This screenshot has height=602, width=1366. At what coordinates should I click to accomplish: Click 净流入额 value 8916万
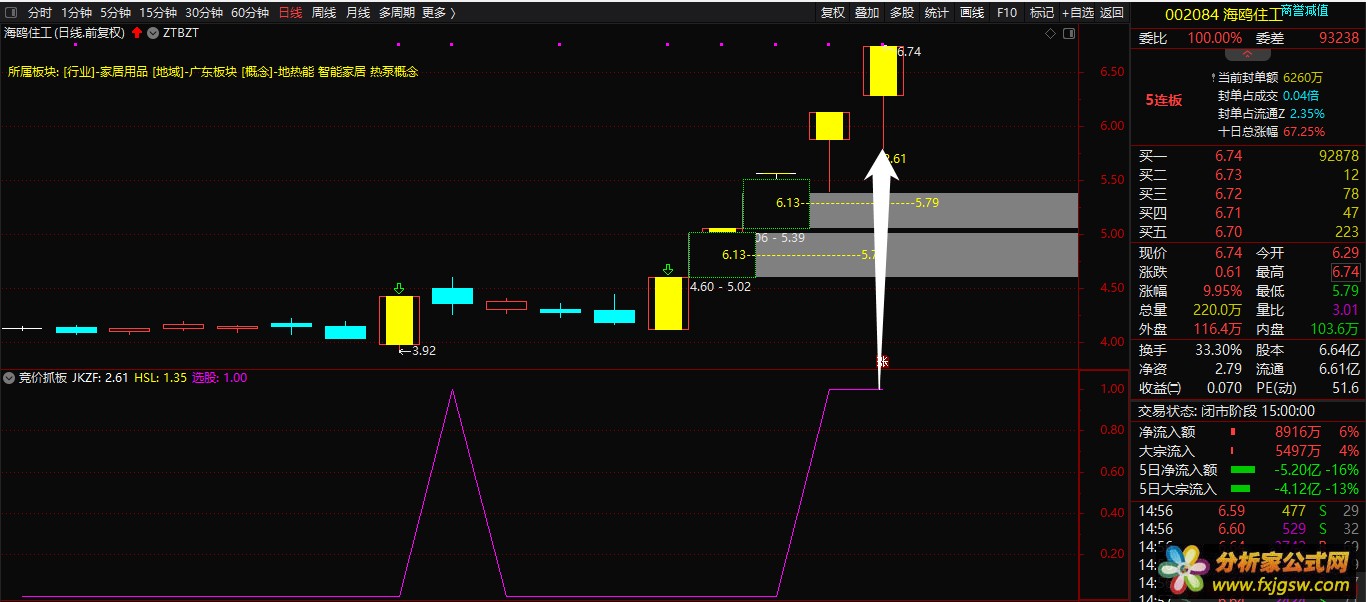[1297, 432]
